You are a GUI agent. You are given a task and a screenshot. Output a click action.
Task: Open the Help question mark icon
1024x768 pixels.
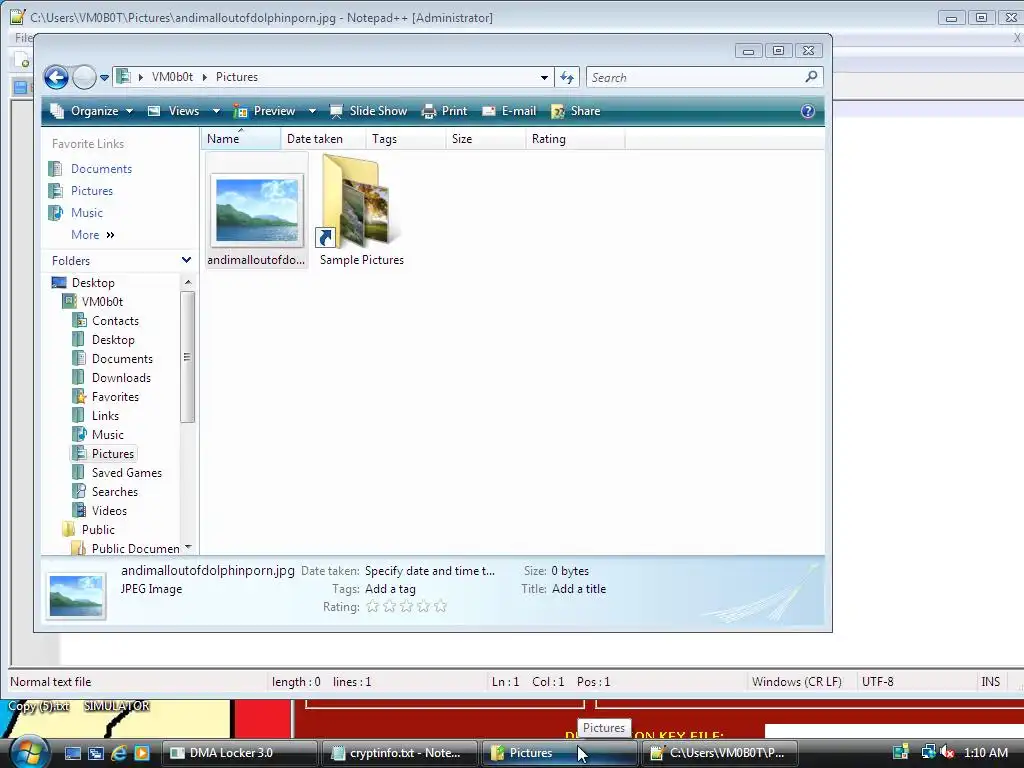pyautogui.click(x=808, y=111)
